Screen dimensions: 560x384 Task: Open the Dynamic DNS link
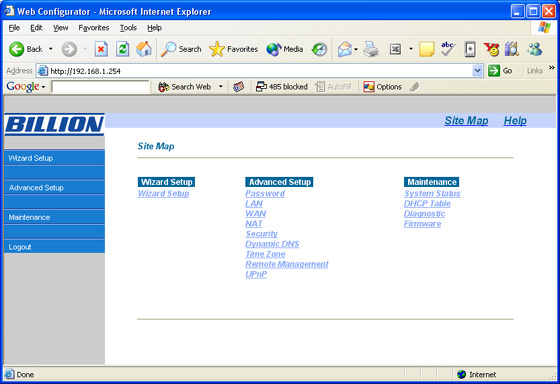click(272, 244)
